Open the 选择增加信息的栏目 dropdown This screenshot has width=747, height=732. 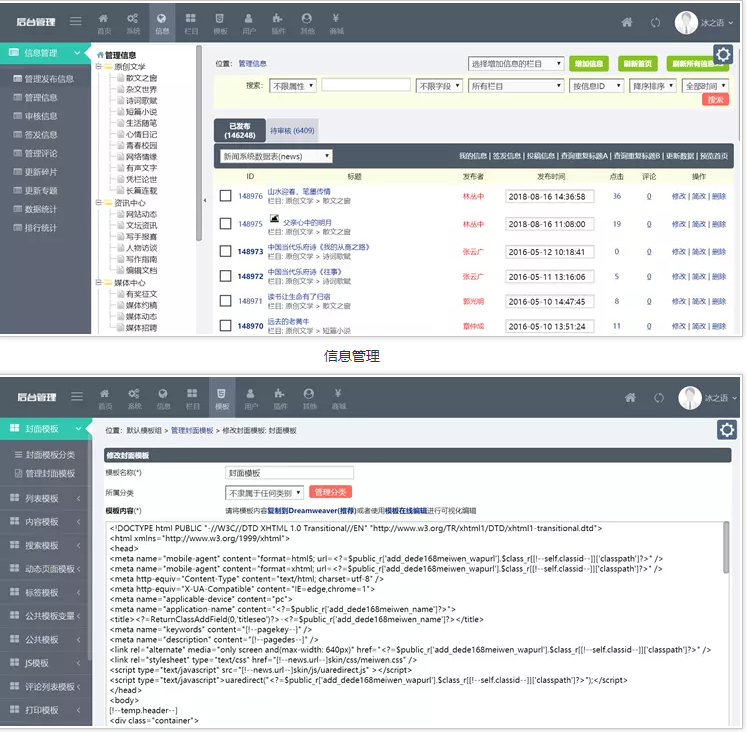tap(516, 63)
